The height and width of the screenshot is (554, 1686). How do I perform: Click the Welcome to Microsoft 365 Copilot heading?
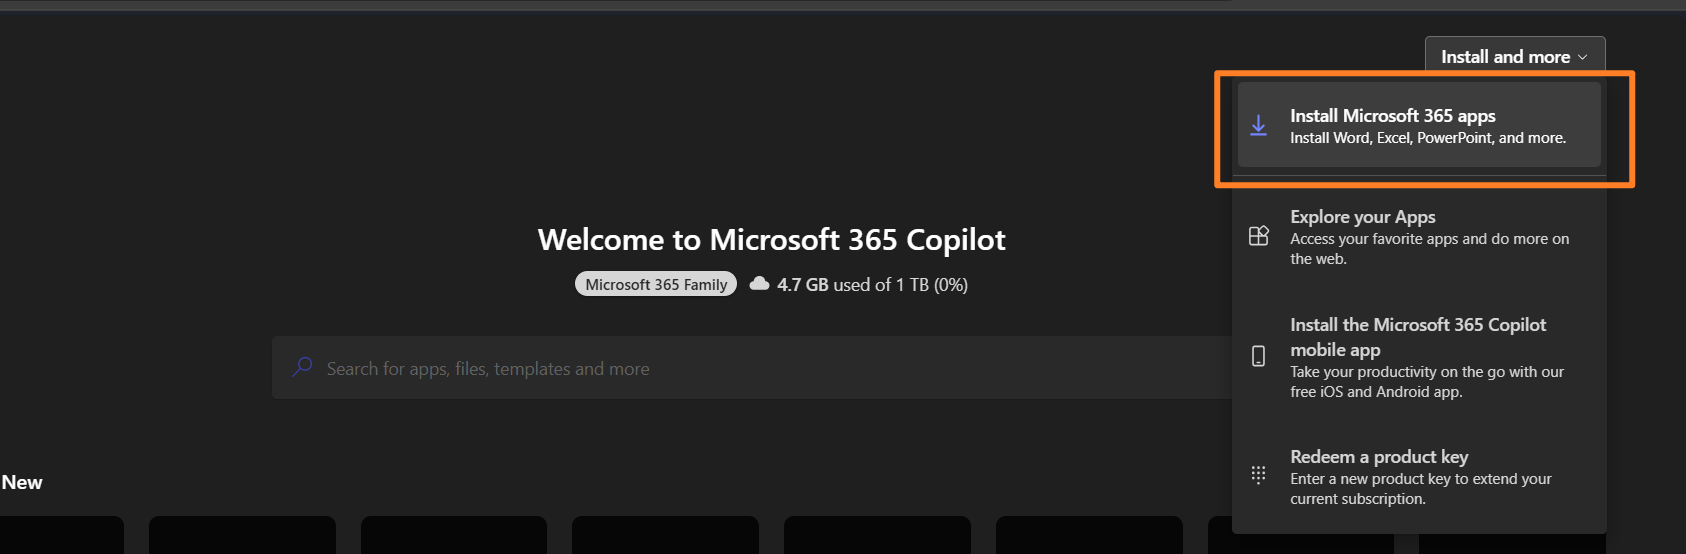pos(771,240)
